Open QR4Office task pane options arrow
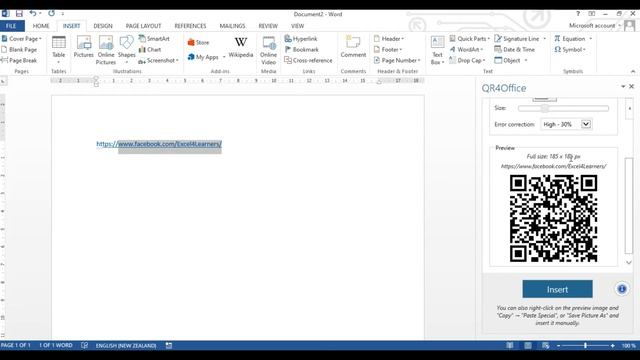The height and width of the screenshot is (360, 640). [623, 87]
